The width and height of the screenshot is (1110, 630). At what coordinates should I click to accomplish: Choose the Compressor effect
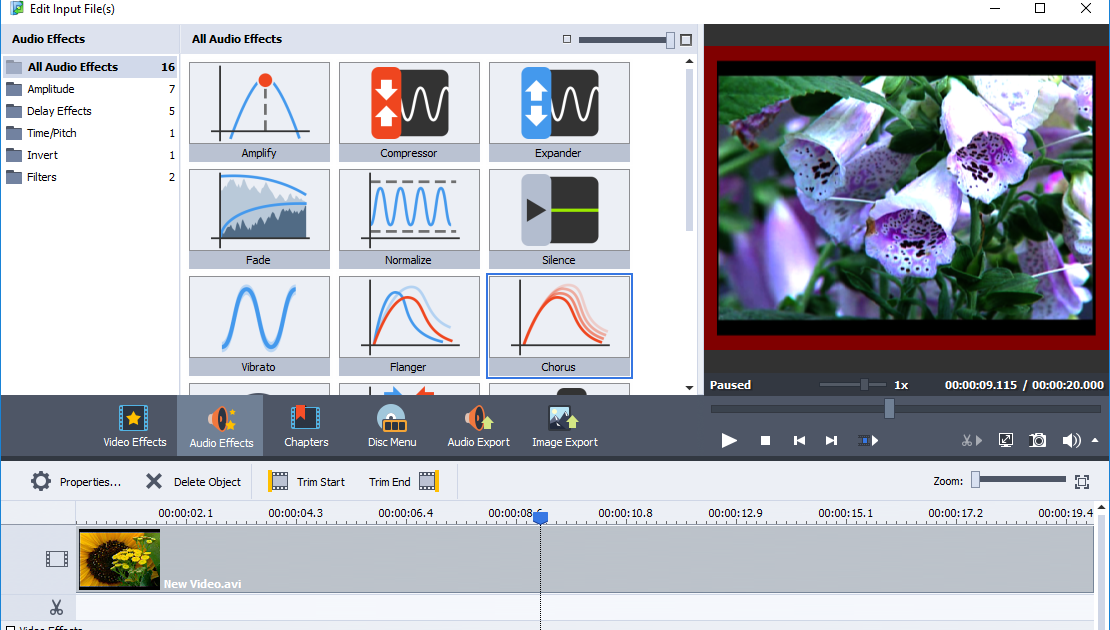409,112
